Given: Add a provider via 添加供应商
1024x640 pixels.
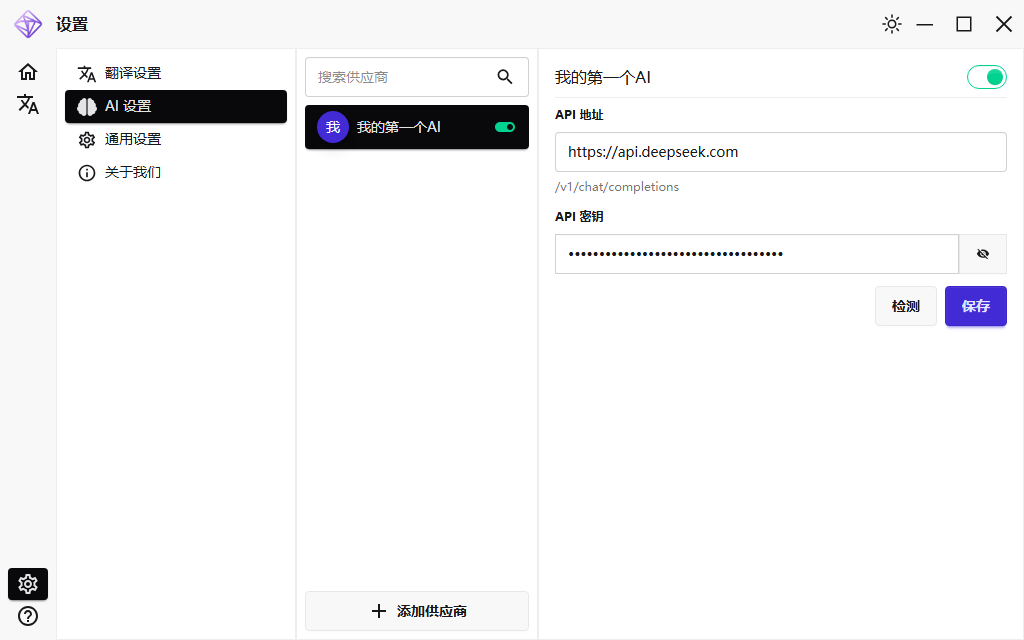Looking at the screenshot, I should pyautogui.click(x=416, y=610).
